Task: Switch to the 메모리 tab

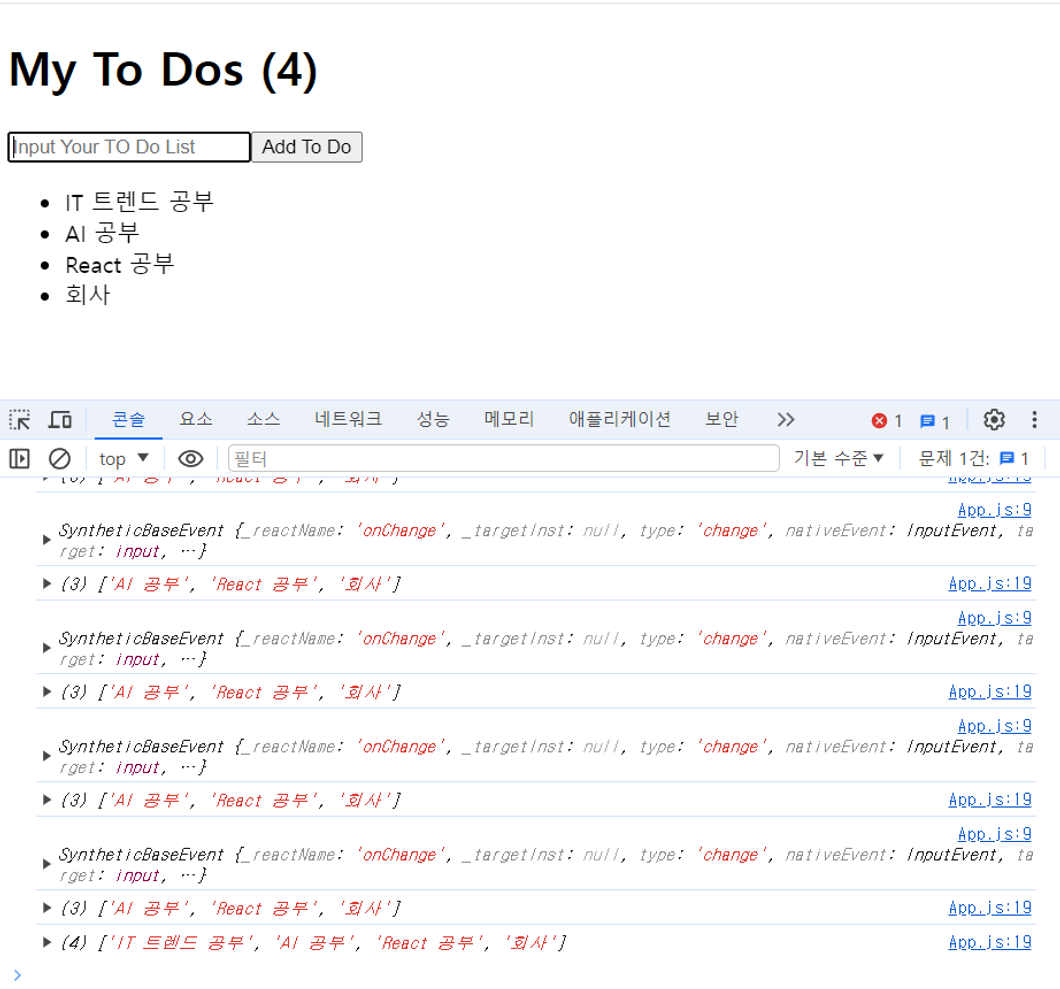Action: point(509,420)
